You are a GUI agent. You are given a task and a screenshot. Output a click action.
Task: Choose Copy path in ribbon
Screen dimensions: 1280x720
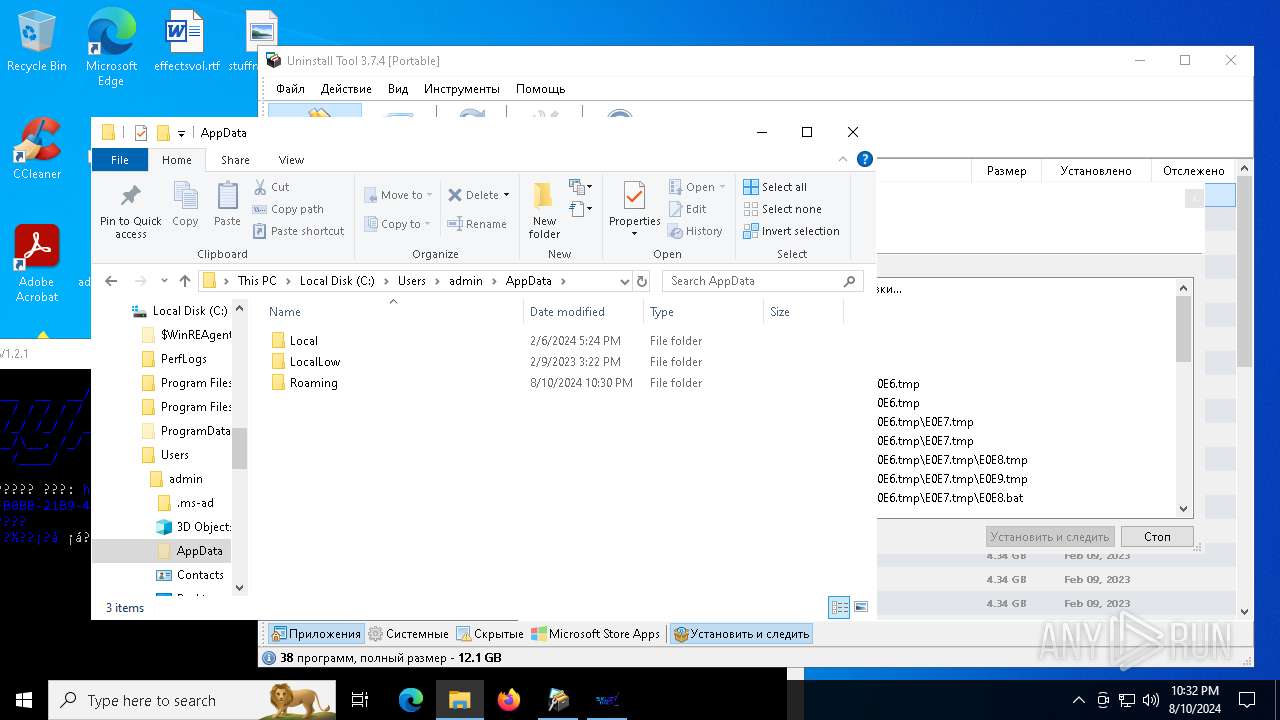click(x=288, y=209)
